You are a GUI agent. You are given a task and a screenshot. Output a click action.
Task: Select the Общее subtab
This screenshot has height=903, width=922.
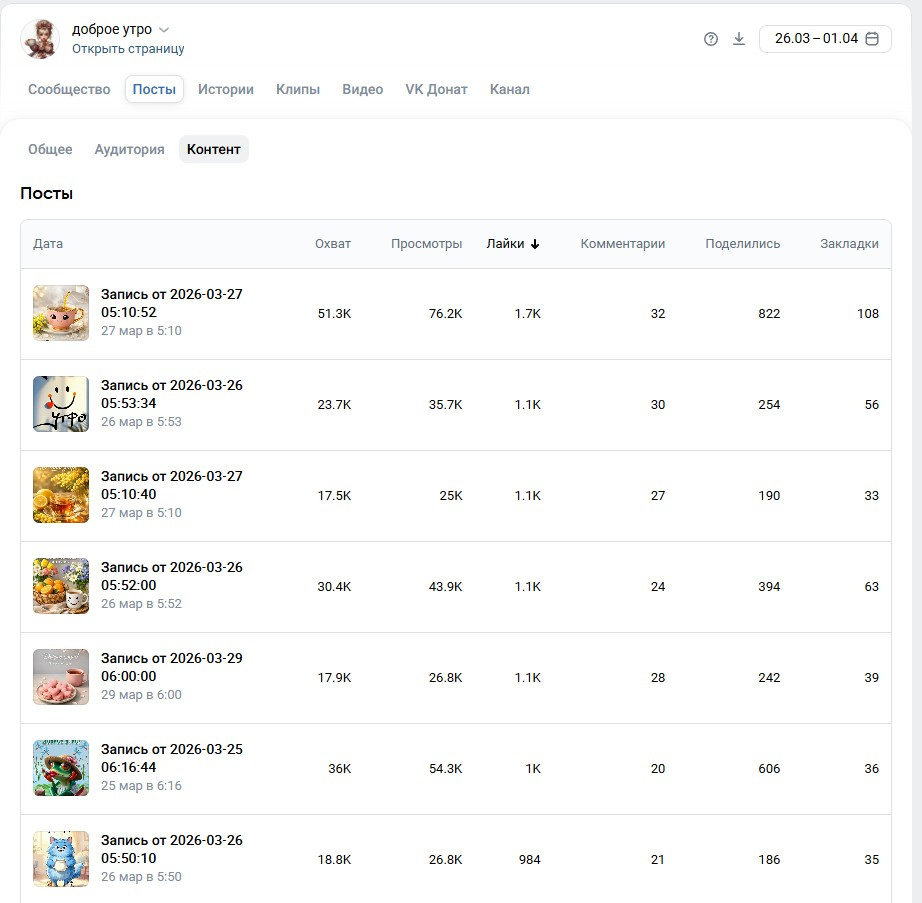tap(50, 149)
